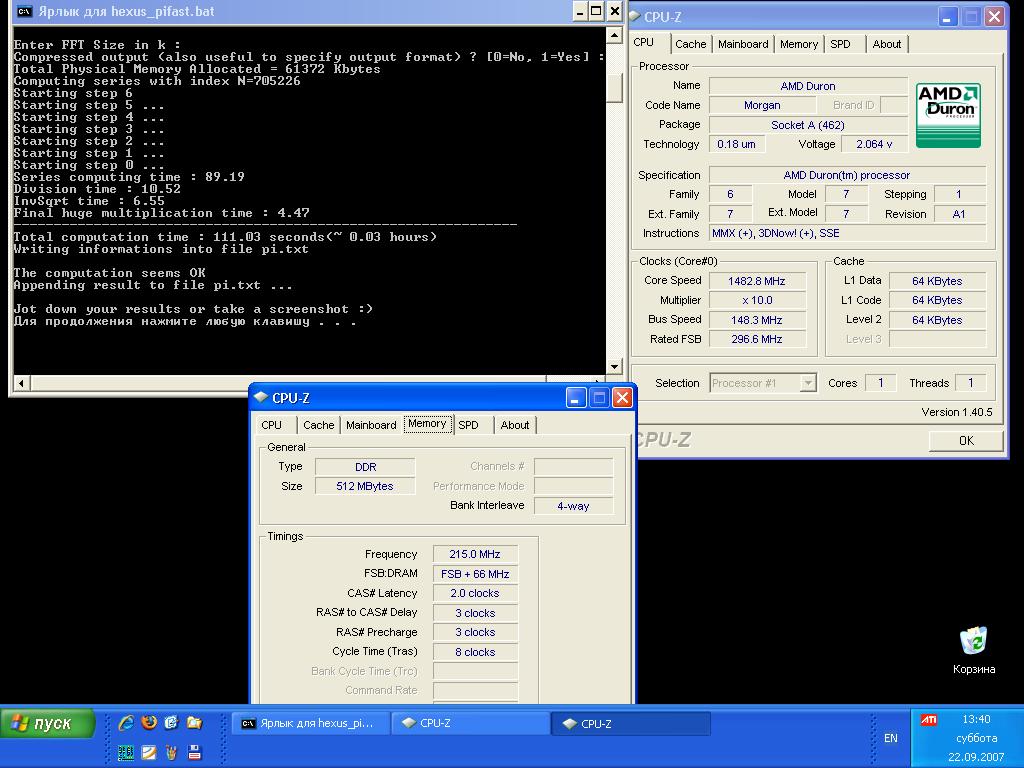Click the Specification field AMD Duron(tm) processor
1024x768 pixels.
tap(847, 175)
